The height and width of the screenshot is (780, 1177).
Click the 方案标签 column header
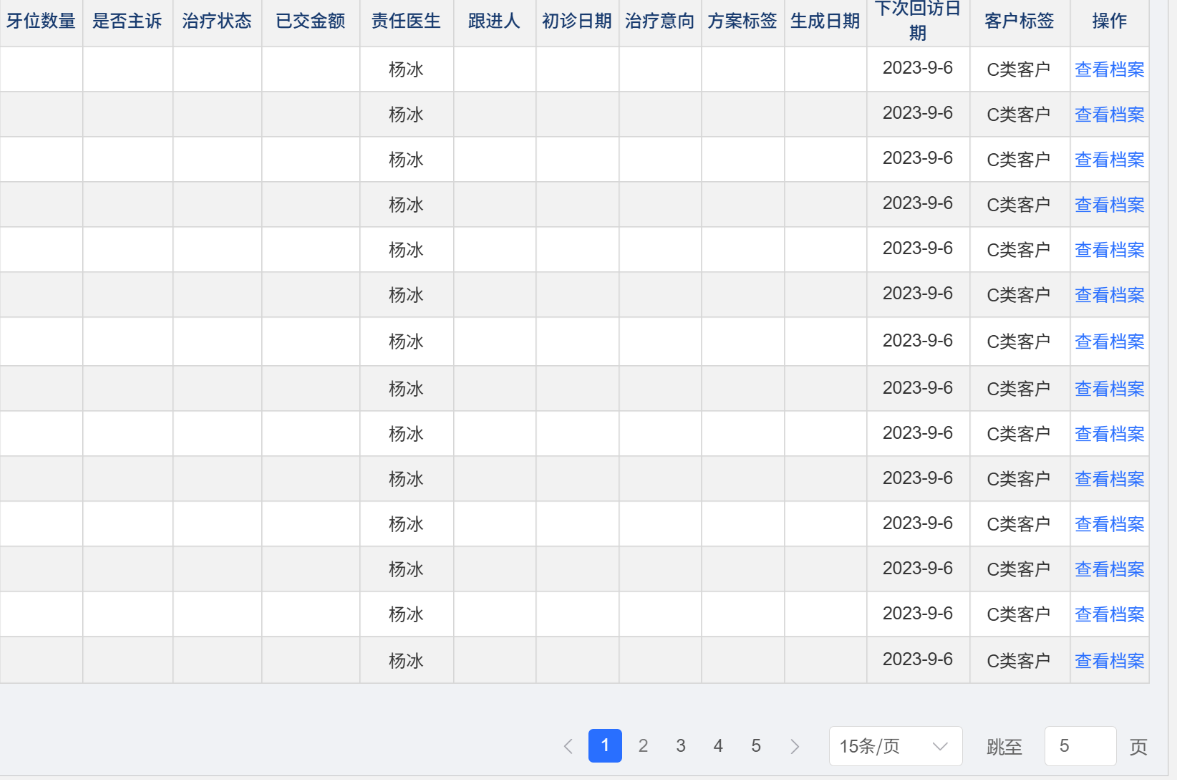742,21
